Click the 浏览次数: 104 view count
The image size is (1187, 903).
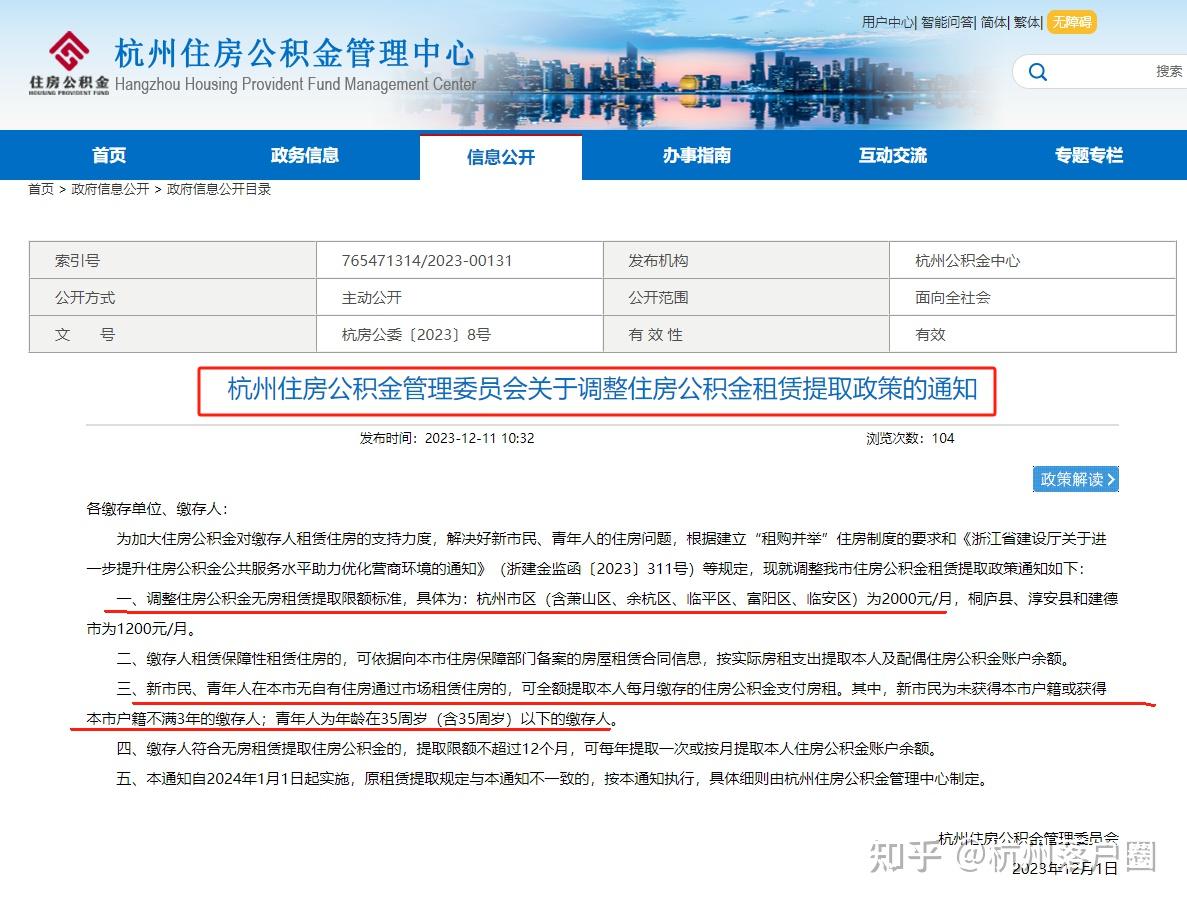pyautogui.click(x=910, y=438)
